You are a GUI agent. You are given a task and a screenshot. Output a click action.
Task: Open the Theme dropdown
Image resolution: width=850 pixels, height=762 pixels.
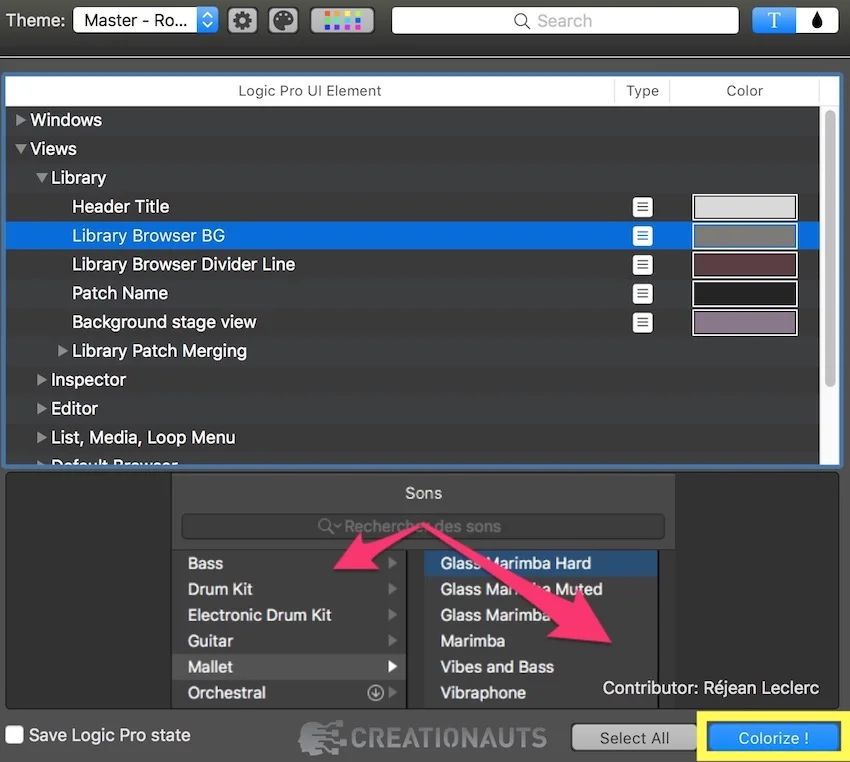pyautogui.click(x=145, y=21)
